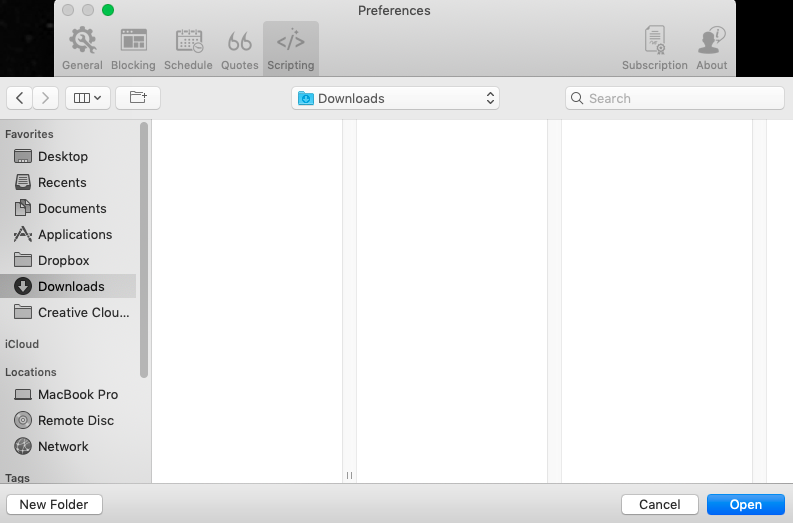
Task: Select Remote Disc location
Action: point(68,420)
